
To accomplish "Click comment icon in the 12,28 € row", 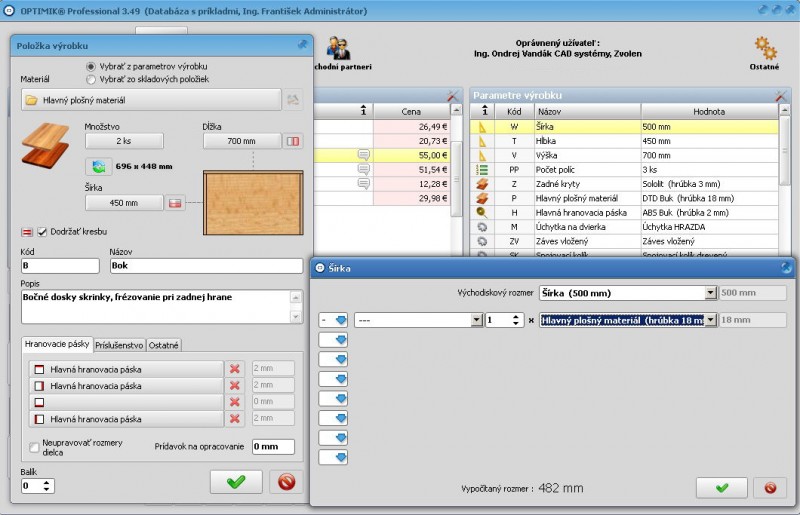I will [x=364, y=183].
